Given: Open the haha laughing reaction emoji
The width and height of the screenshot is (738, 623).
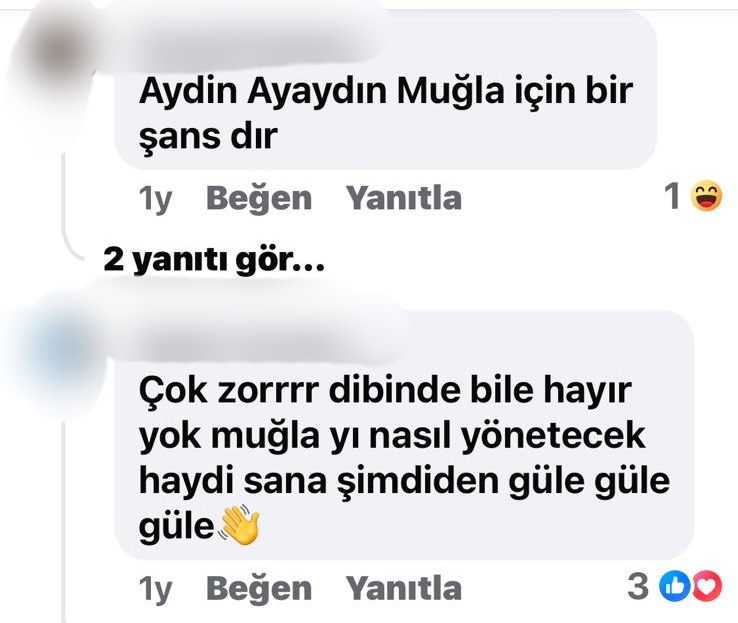Looking at the screenshot, I should coord(706,196).
